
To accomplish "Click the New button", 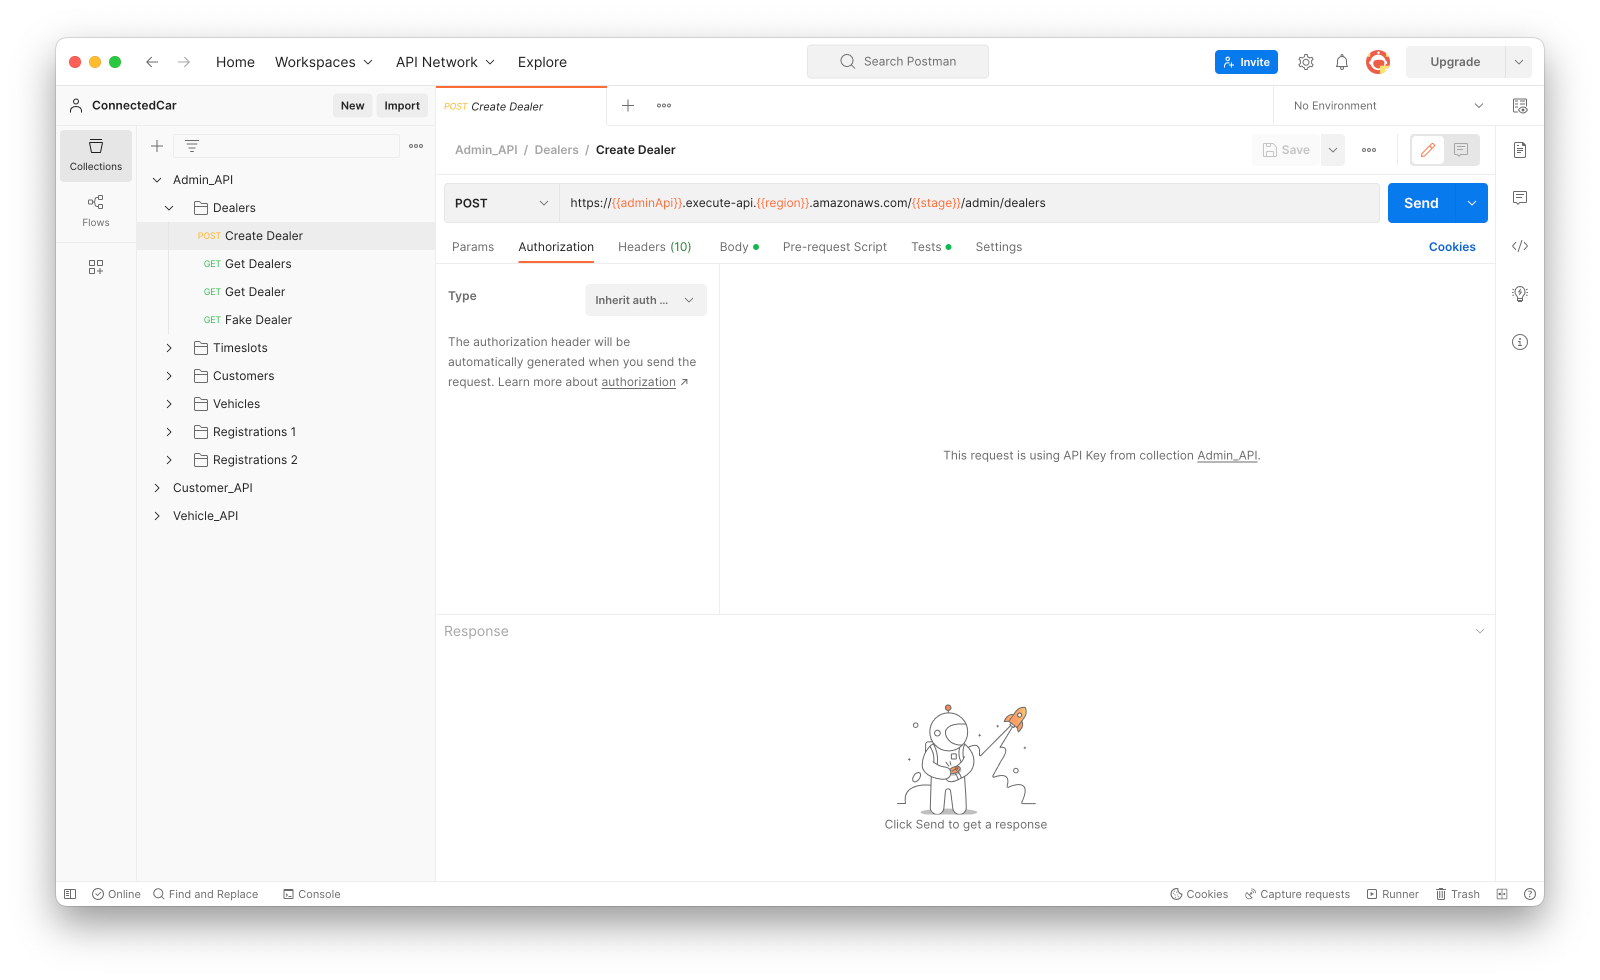I will point(352,106).
